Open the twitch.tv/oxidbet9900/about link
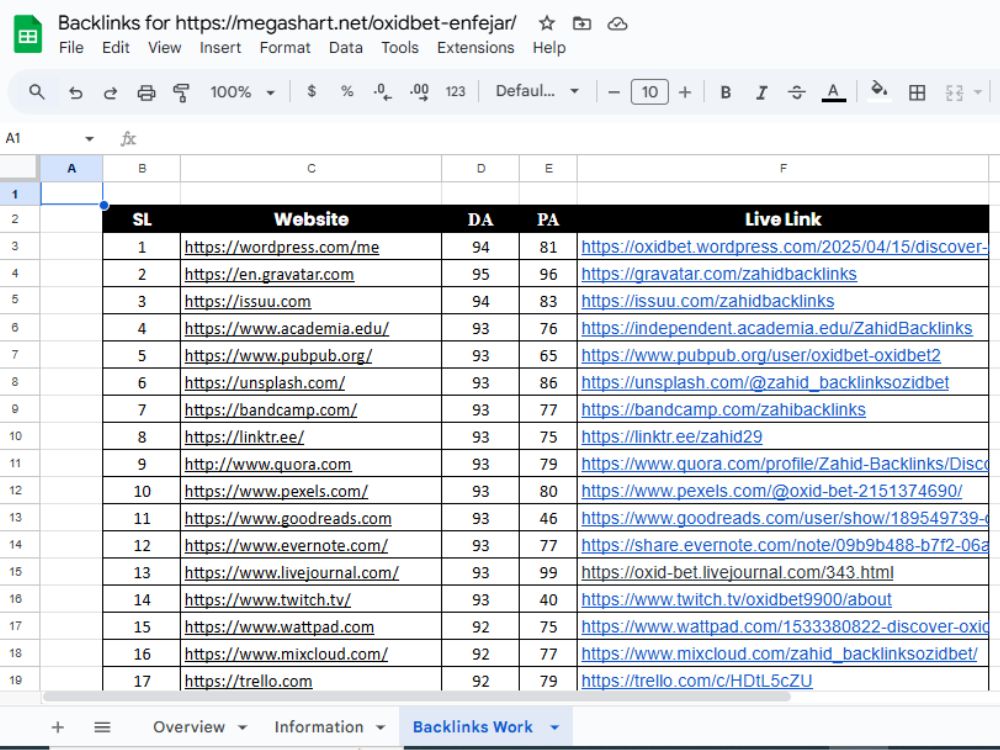1000x750 pixels. 737,599
